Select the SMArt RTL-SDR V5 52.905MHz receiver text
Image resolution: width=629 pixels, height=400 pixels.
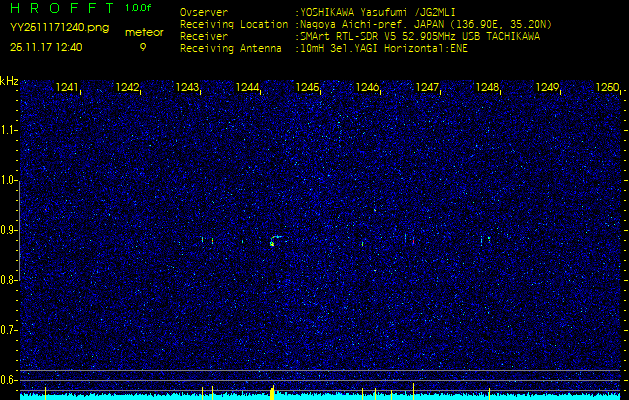417,37
